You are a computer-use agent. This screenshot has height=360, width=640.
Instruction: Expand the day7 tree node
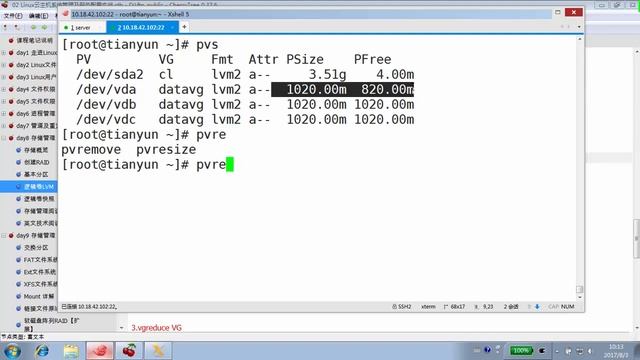(4, 126)
